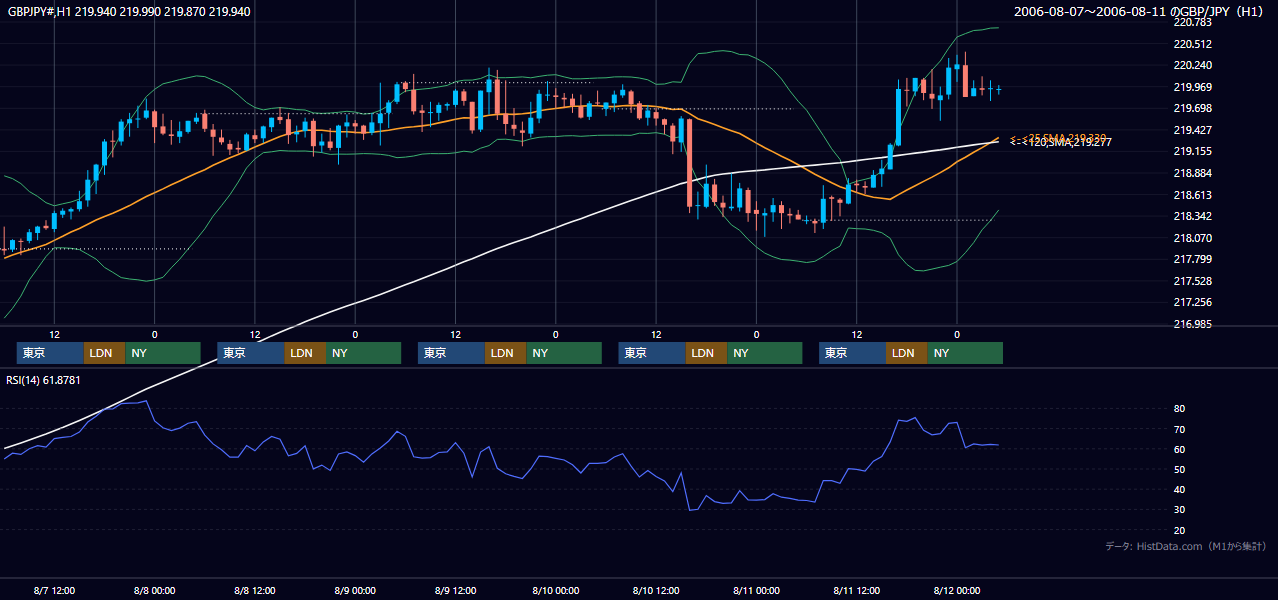Select the 8/8 00:00 time axis label
This screenshot has width=1278, height=600.
click(154, 590)
